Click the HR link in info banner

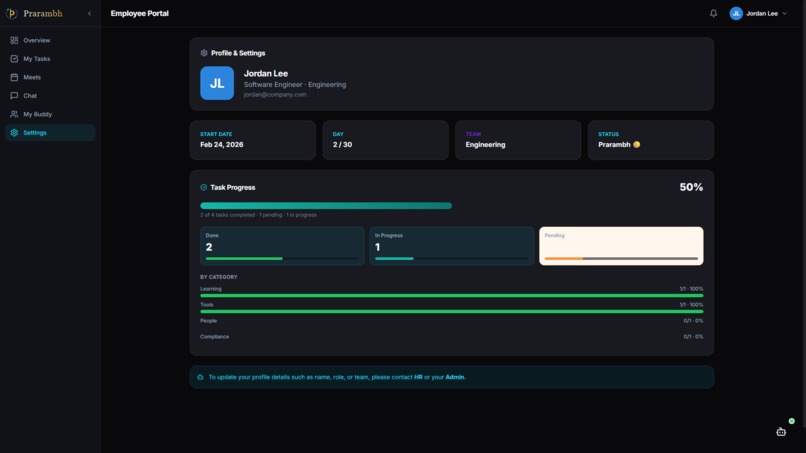click(418, 377)
